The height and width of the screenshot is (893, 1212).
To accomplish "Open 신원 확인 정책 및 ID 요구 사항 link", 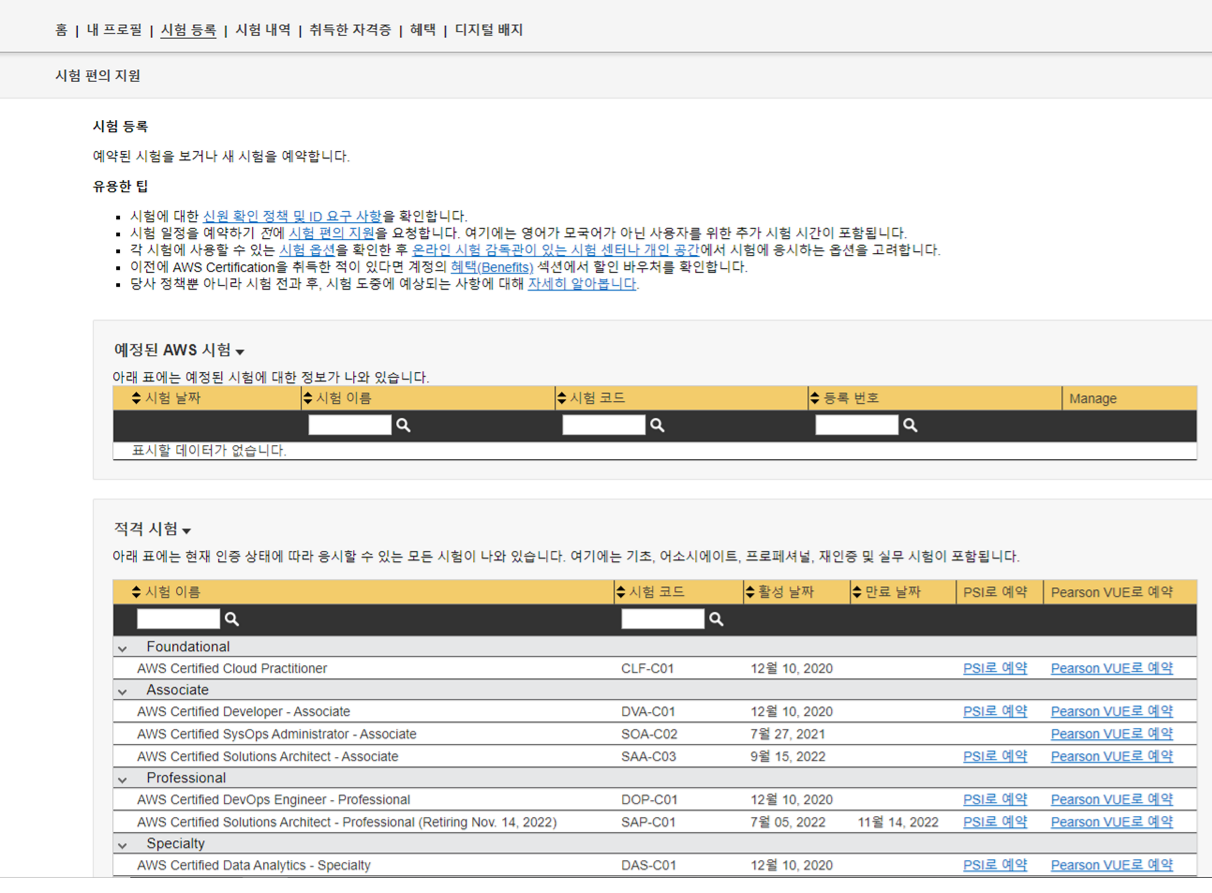I will [292, 216].
